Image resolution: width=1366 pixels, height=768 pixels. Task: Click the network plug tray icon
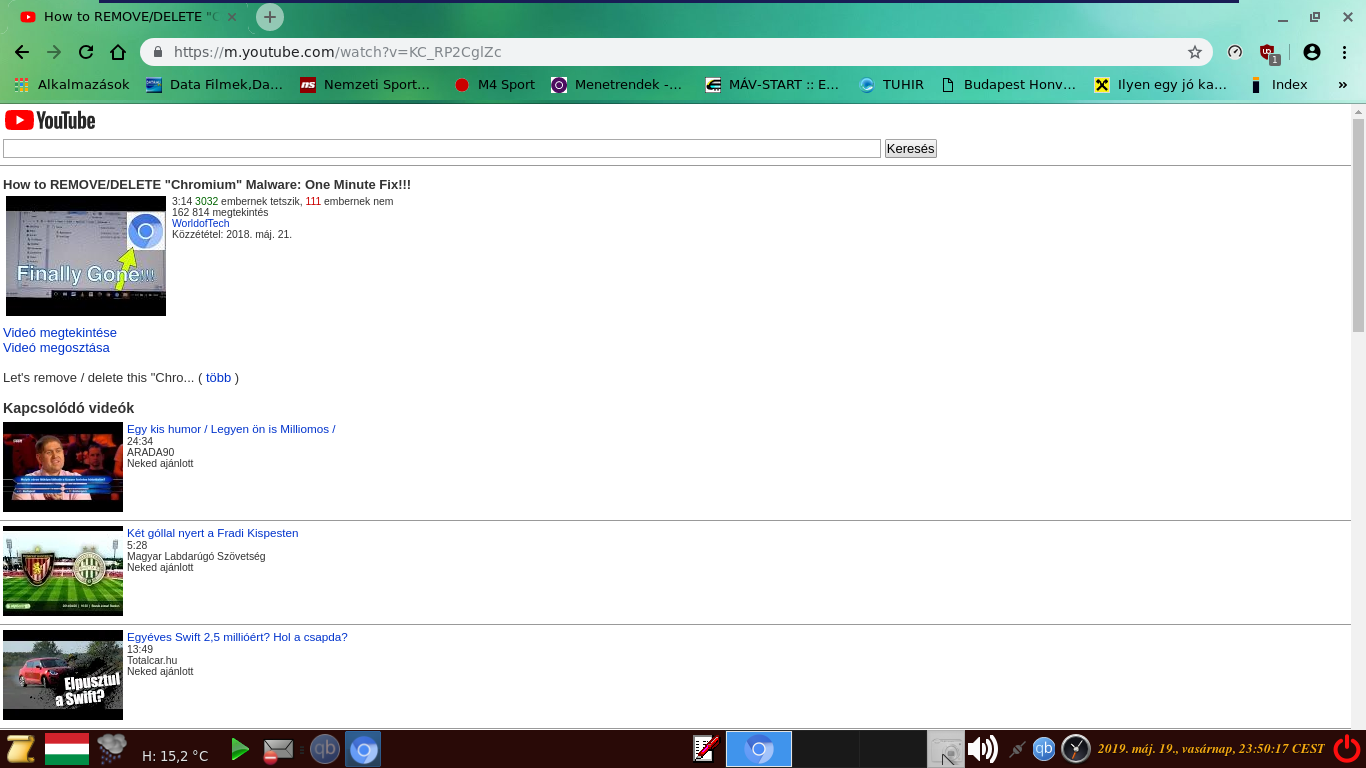(x=1017, y=749)
